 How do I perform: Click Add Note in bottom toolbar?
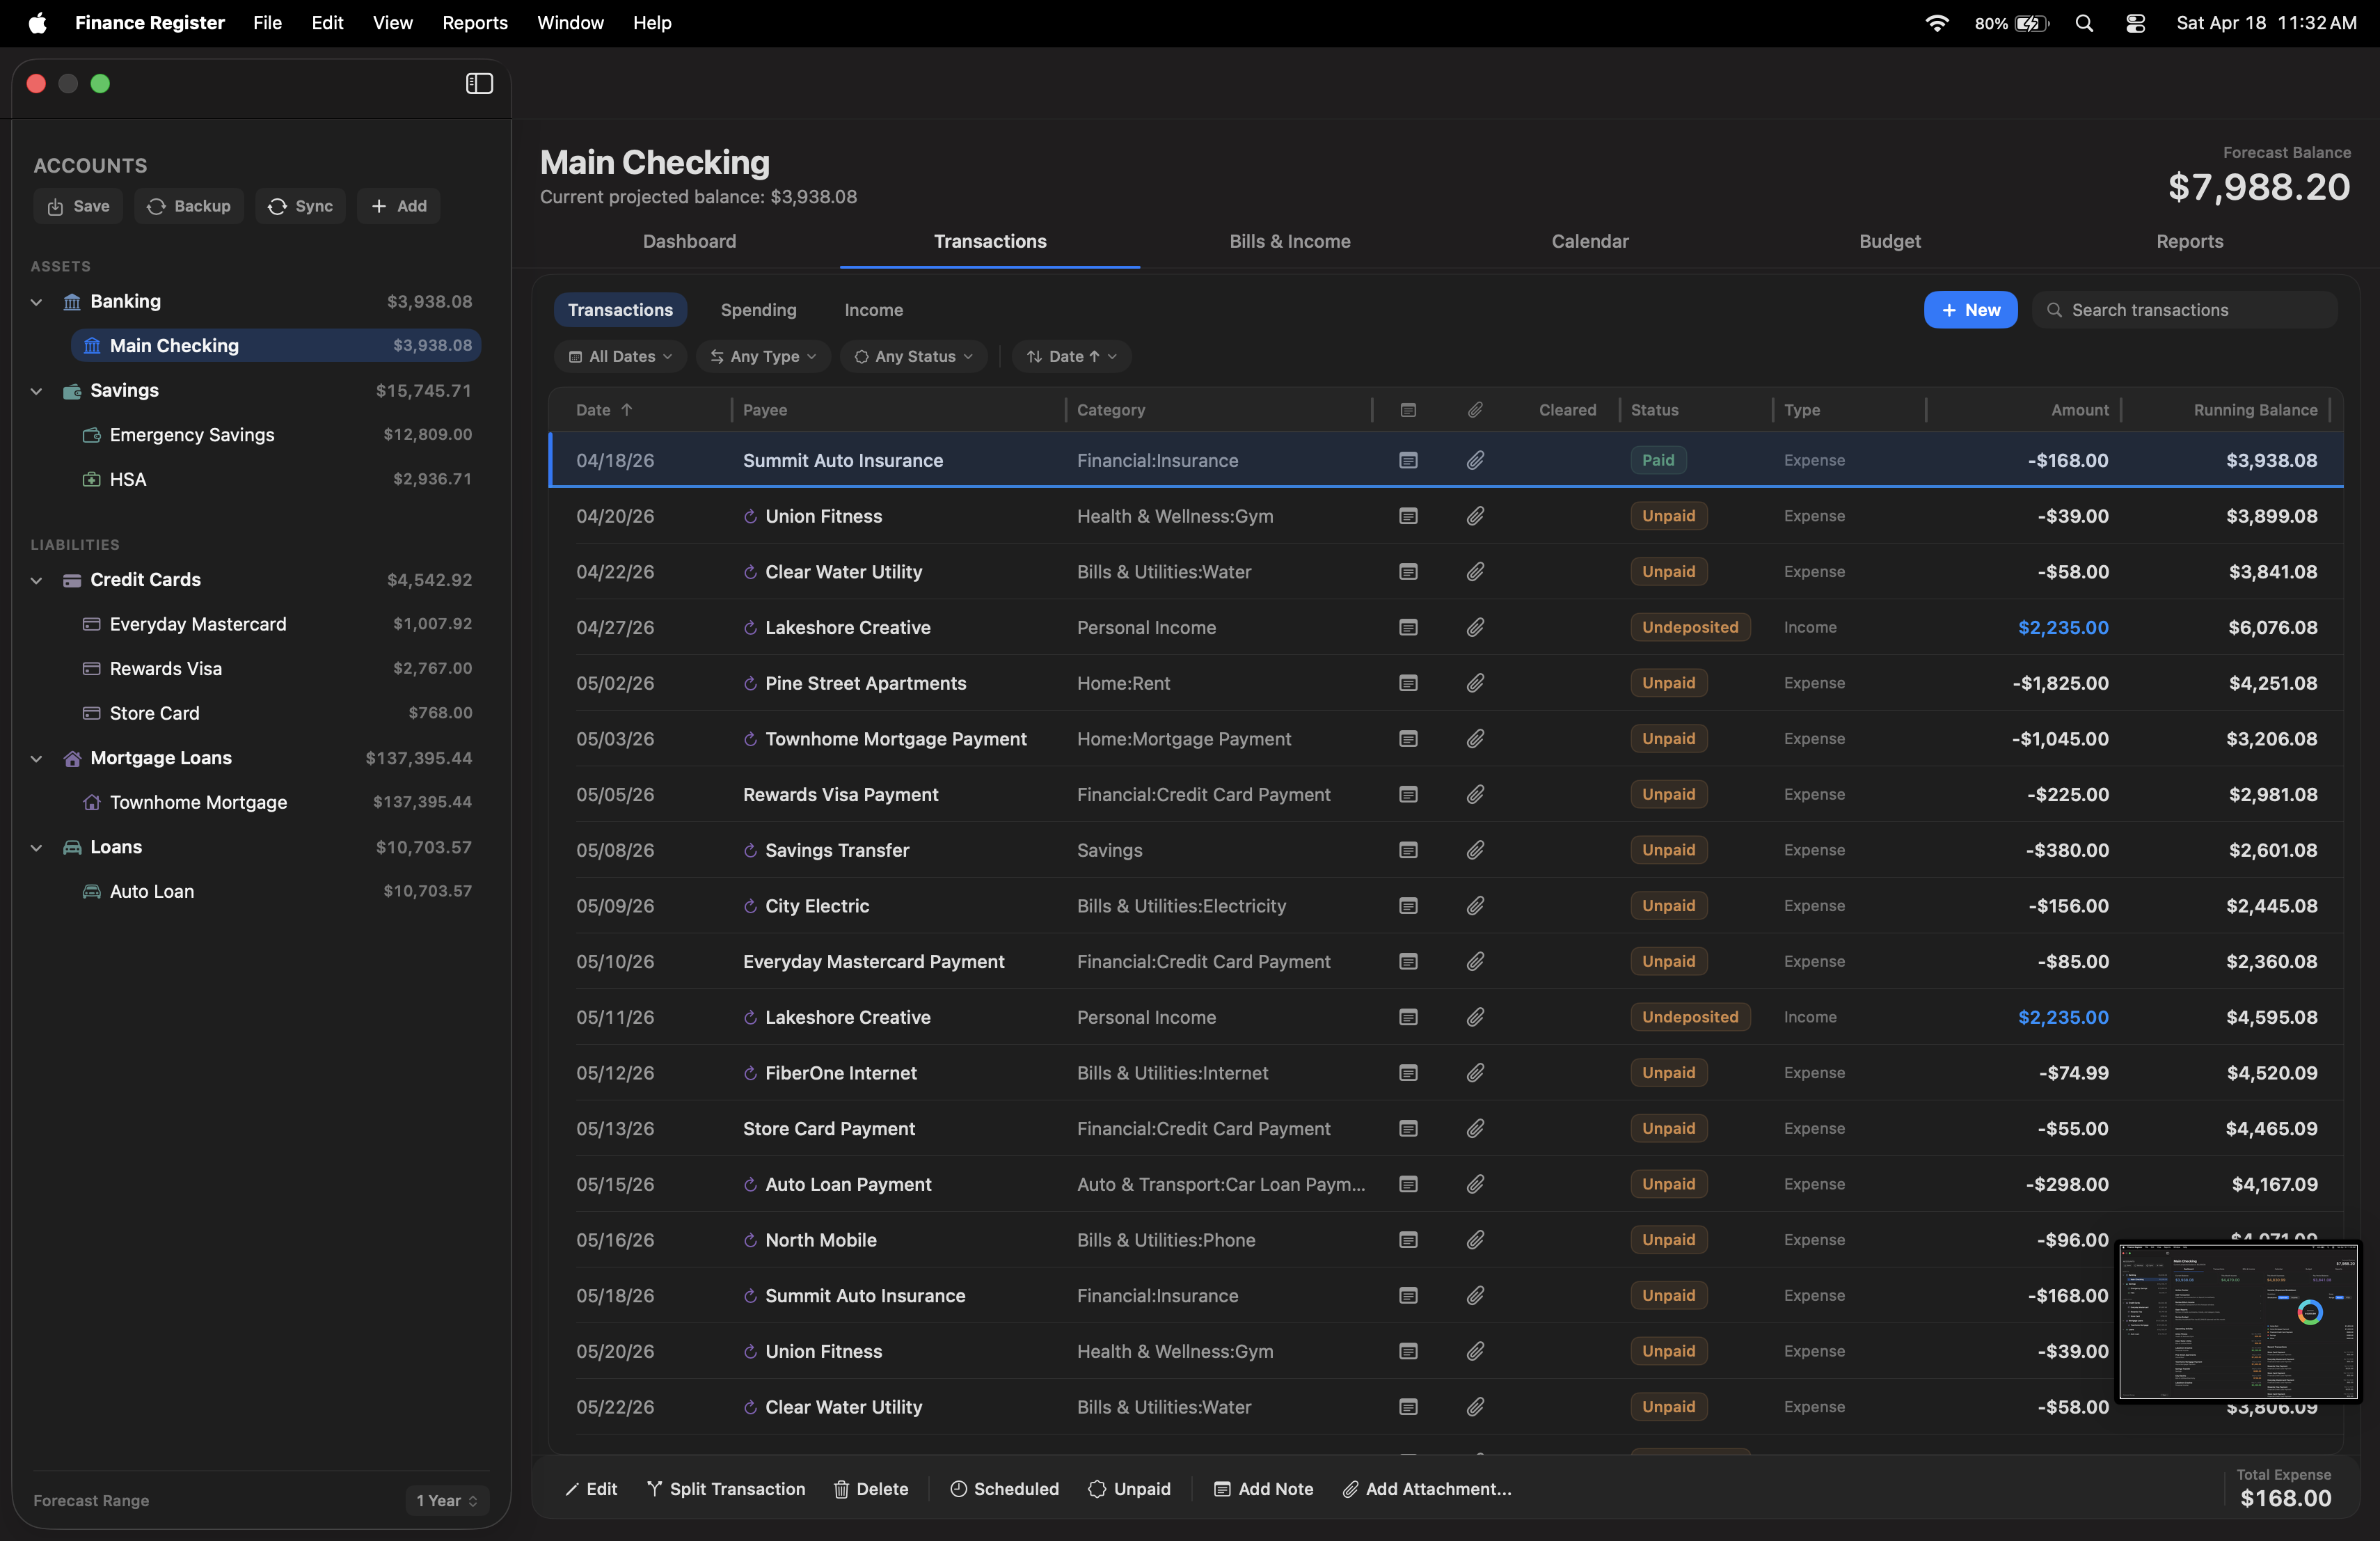point(1263,1489)
